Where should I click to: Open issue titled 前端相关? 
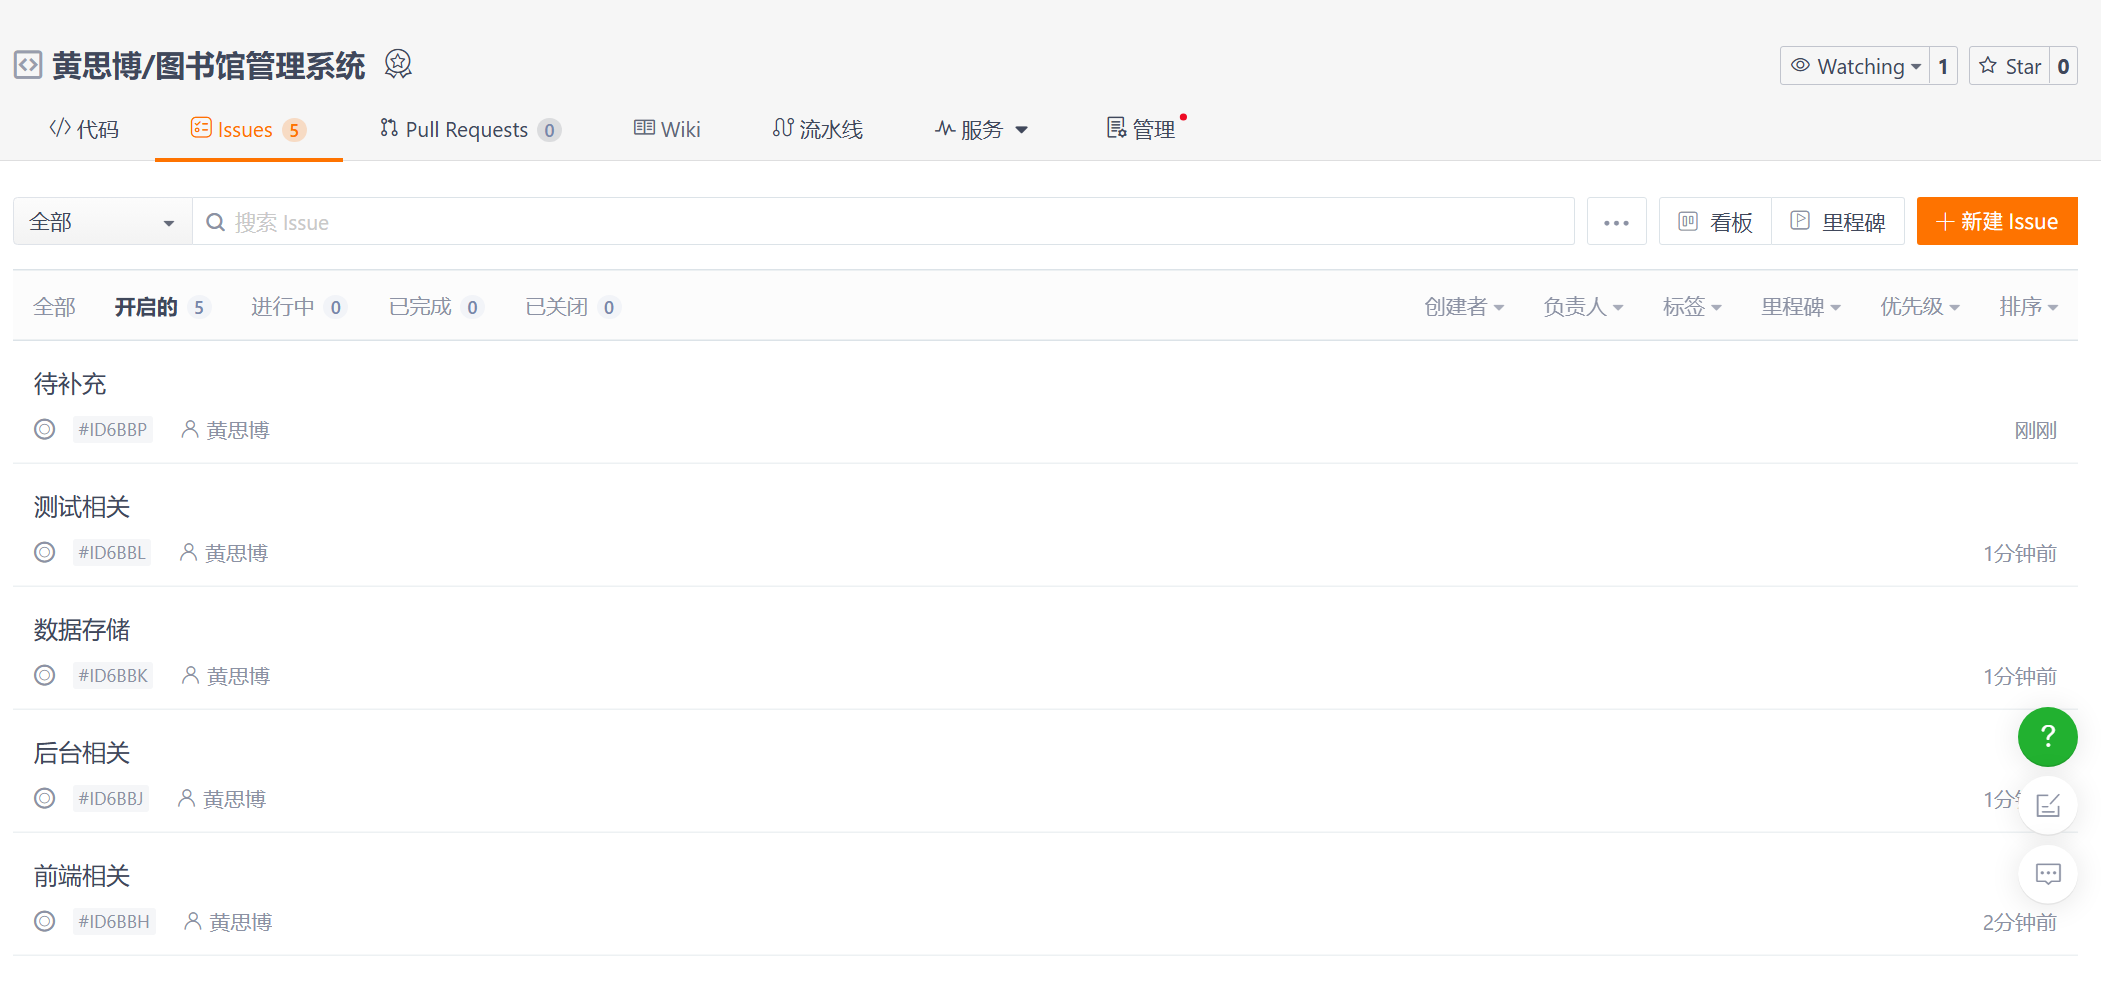click(x=82, y=876)
